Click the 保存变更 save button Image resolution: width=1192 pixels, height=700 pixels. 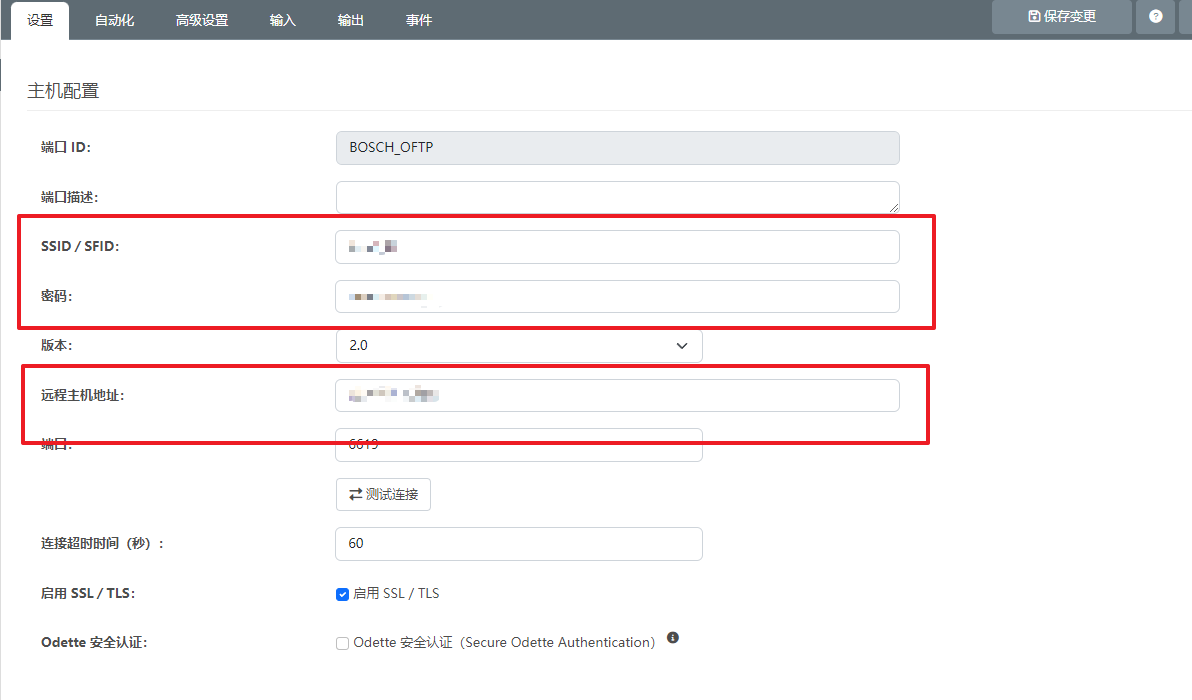(1061, 17)
